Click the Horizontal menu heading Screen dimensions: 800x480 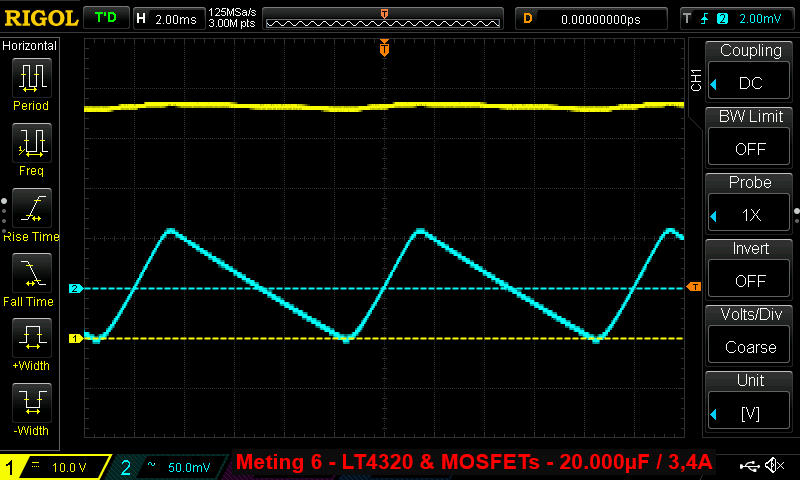point(30,46)
